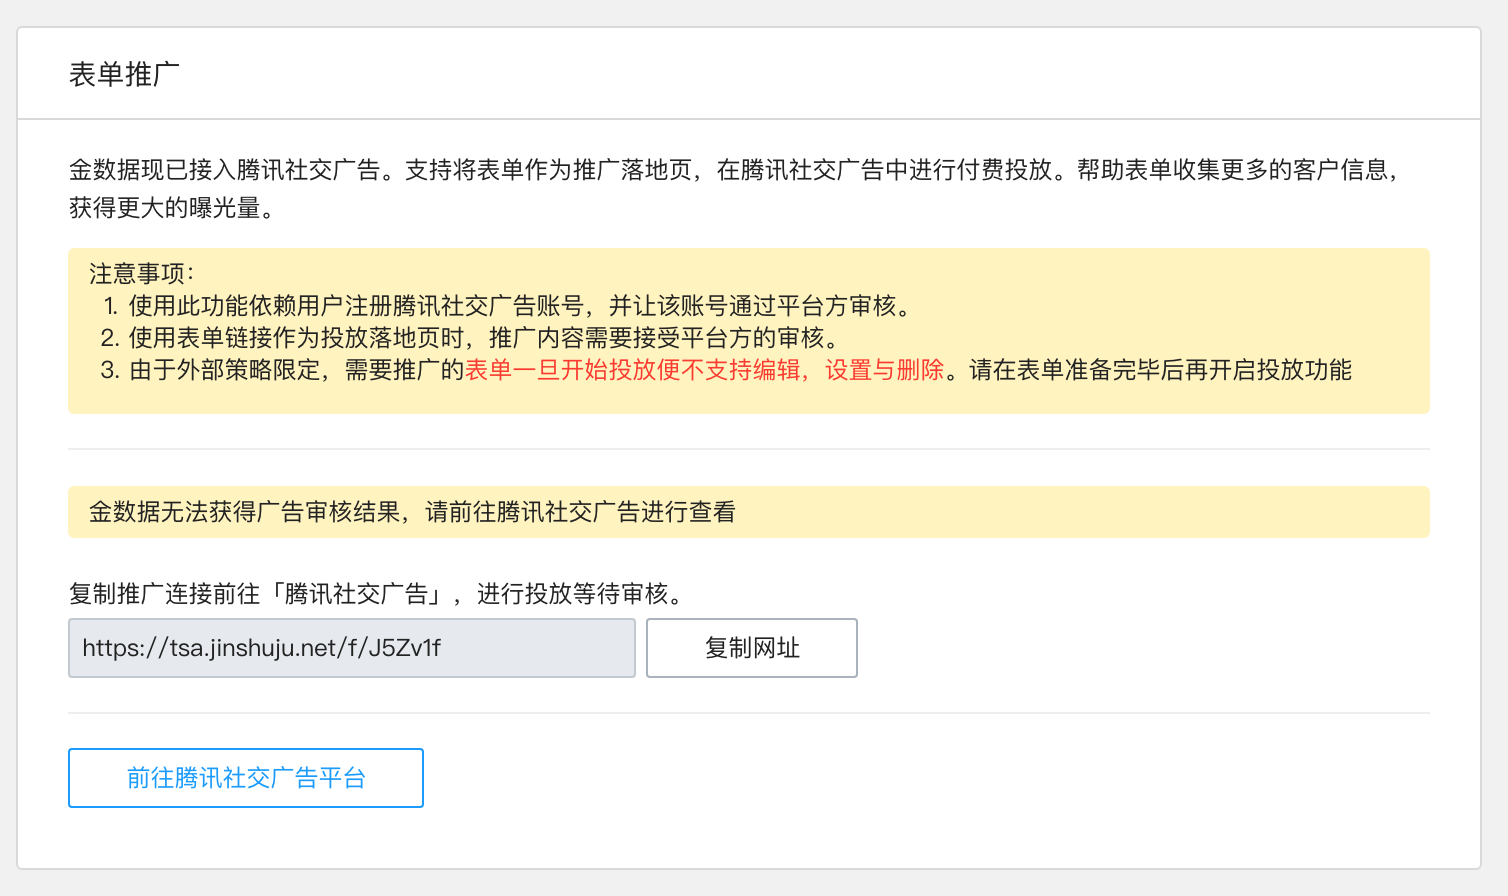Click the 复制网址 button

point(751,648)
